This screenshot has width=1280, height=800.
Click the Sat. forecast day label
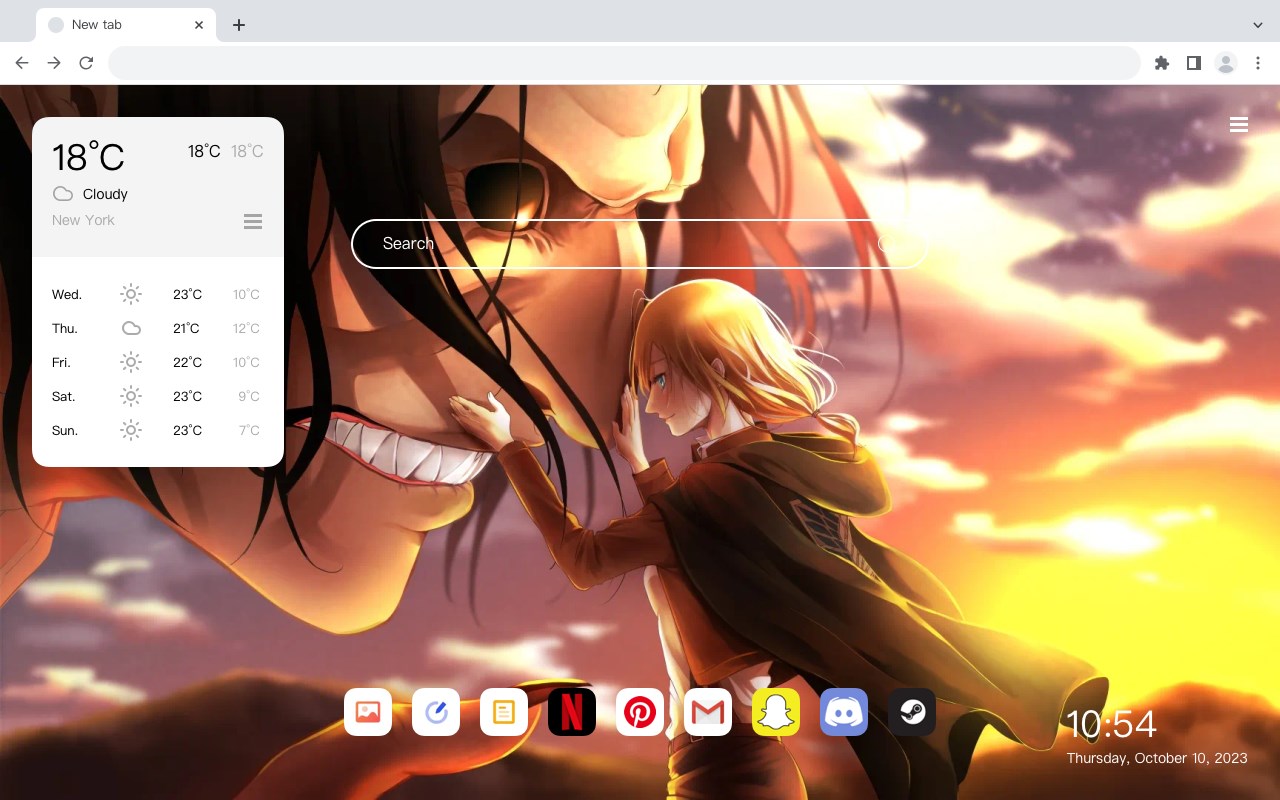[64, 396]
